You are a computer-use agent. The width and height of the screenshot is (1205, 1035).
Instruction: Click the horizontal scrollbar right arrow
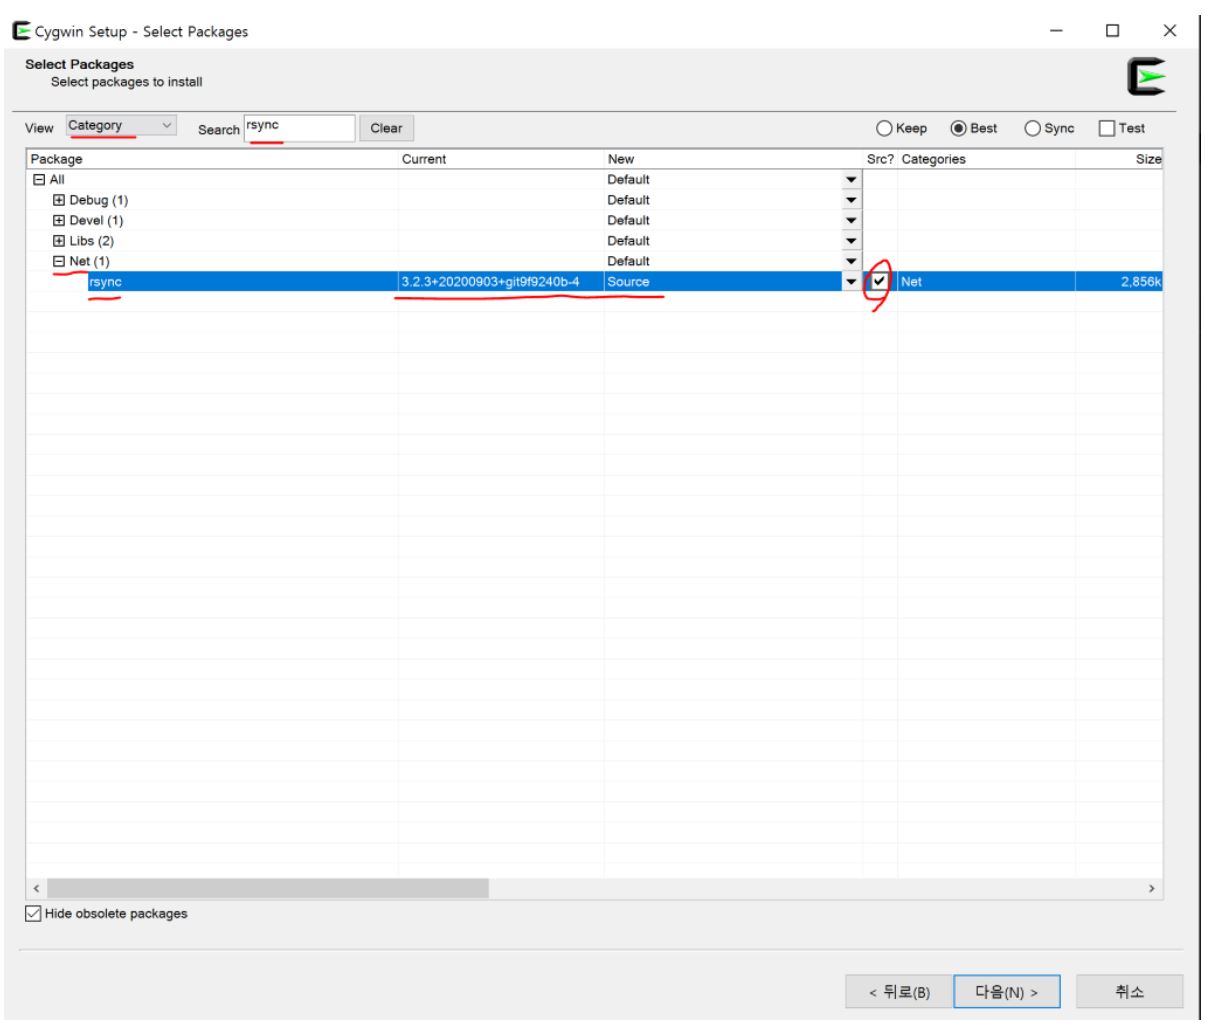click(1152, 888)
